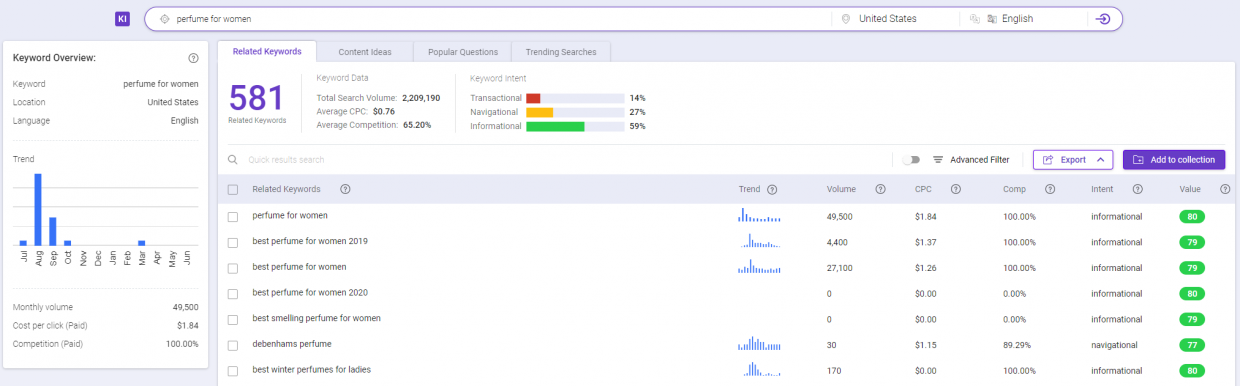Click the KI logo icon
1240x386 pixels.
pos(122,19)
